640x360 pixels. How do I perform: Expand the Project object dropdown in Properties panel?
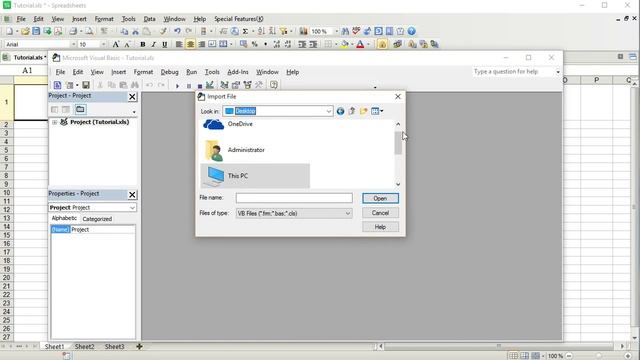pyautogui.click(x=132, y=208)
